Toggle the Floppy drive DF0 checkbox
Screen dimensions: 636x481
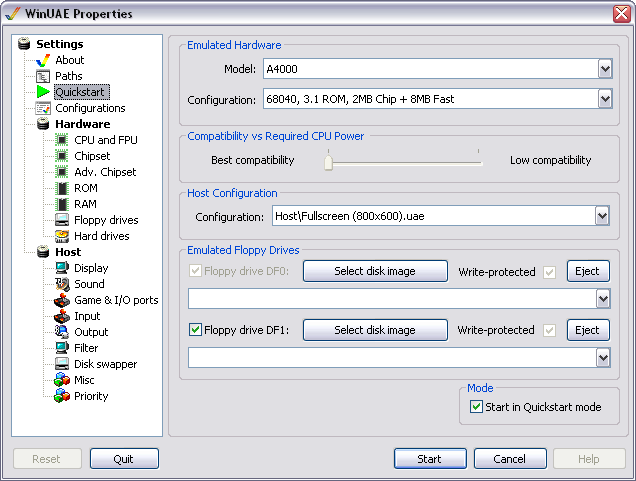pyautogui.click(x=195, y=271)
